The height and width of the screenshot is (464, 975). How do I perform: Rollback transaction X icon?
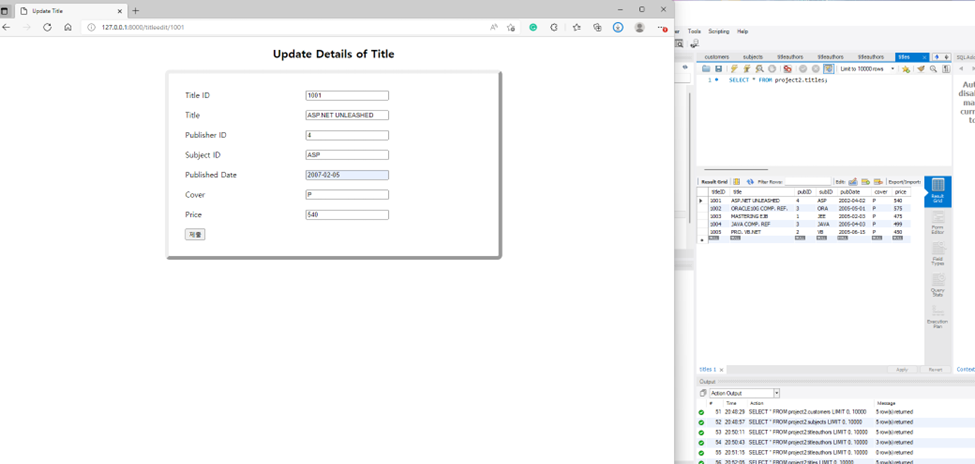[x=815, y=69]
